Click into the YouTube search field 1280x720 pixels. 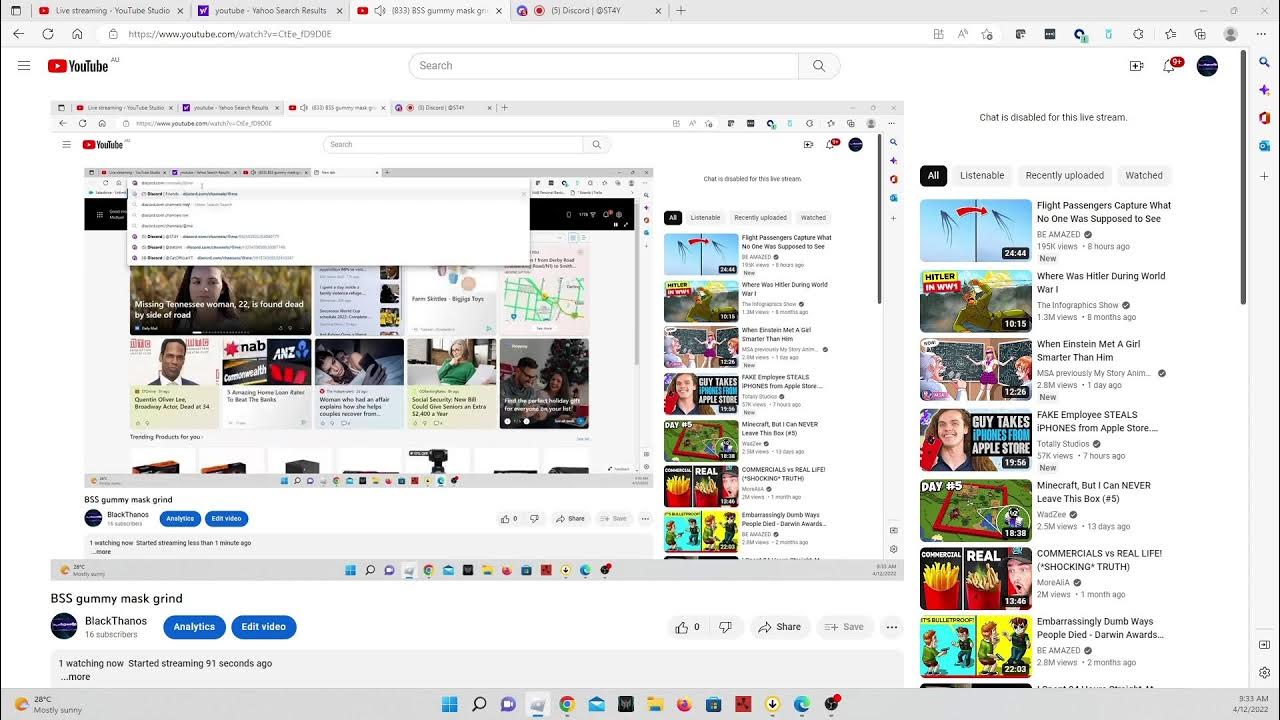pos(603,66)
